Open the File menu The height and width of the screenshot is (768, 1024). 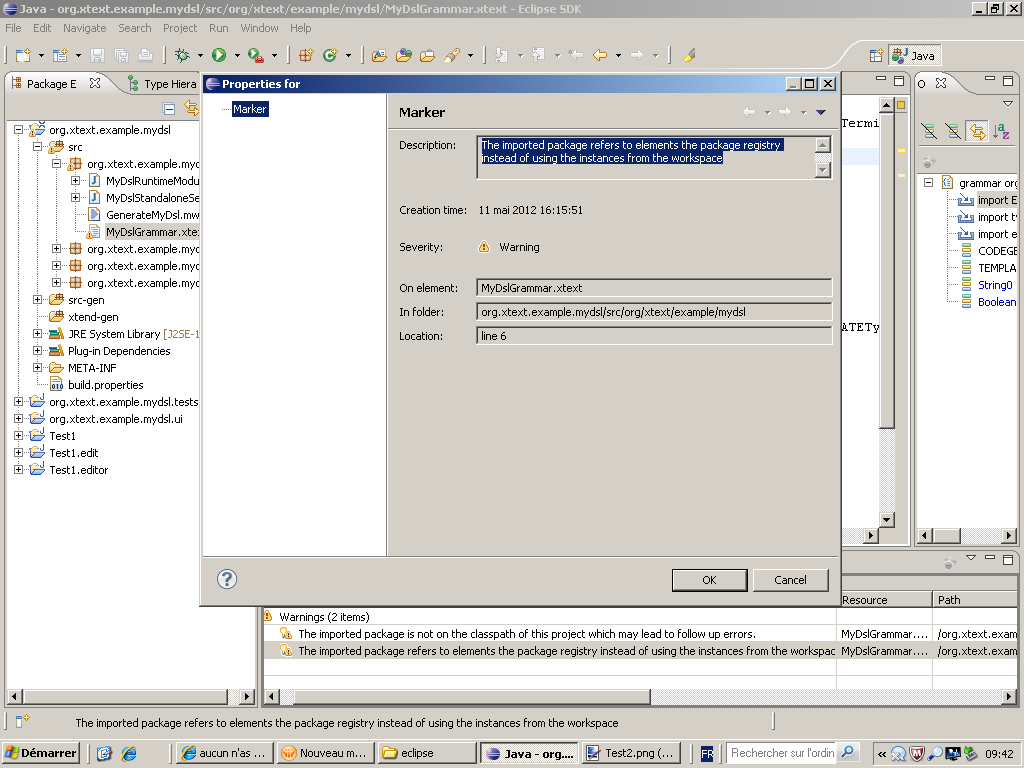[x=13, y=28]
